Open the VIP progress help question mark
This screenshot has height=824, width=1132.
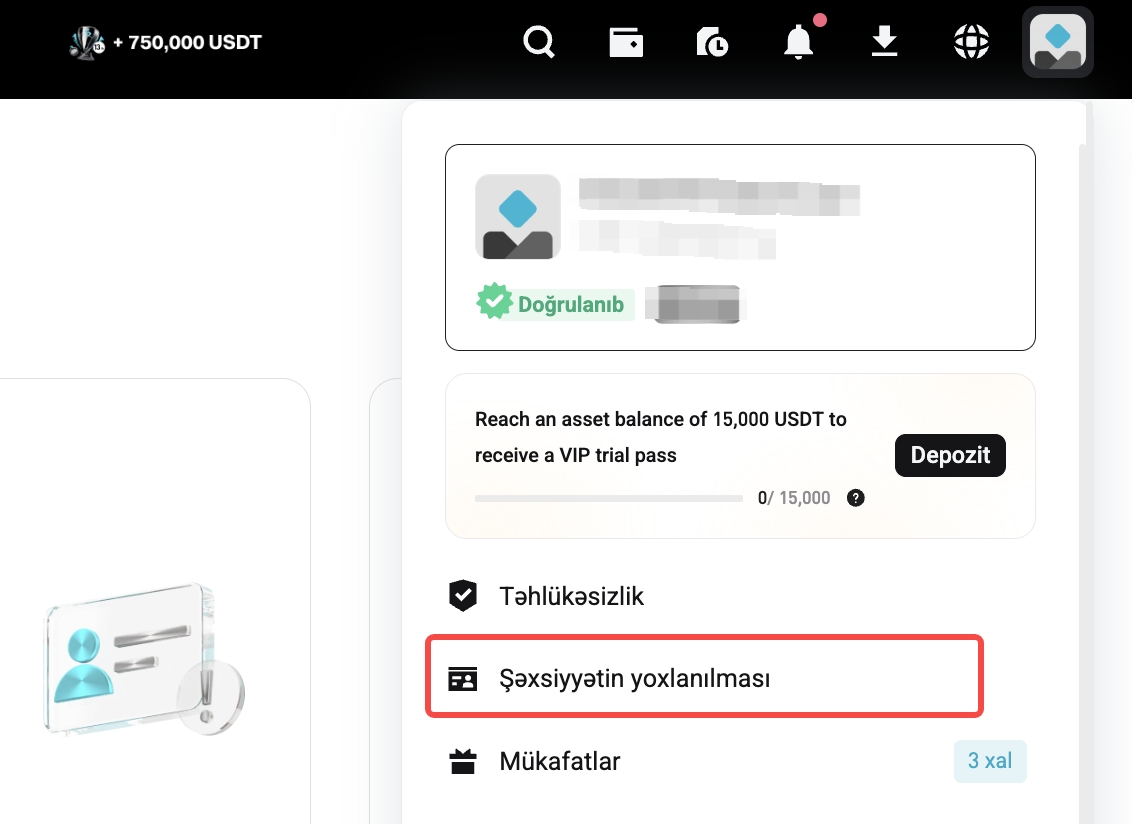[x=855, y=497]
